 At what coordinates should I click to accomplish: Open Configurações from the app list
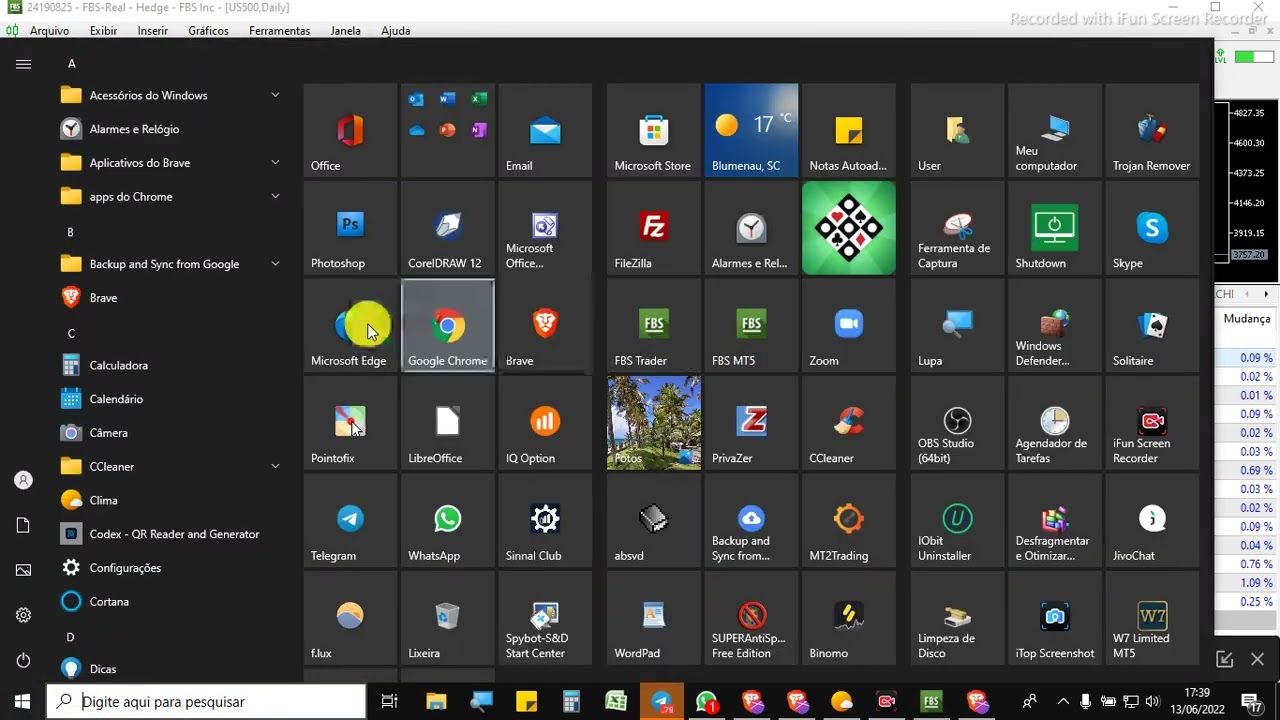[171, 568]
